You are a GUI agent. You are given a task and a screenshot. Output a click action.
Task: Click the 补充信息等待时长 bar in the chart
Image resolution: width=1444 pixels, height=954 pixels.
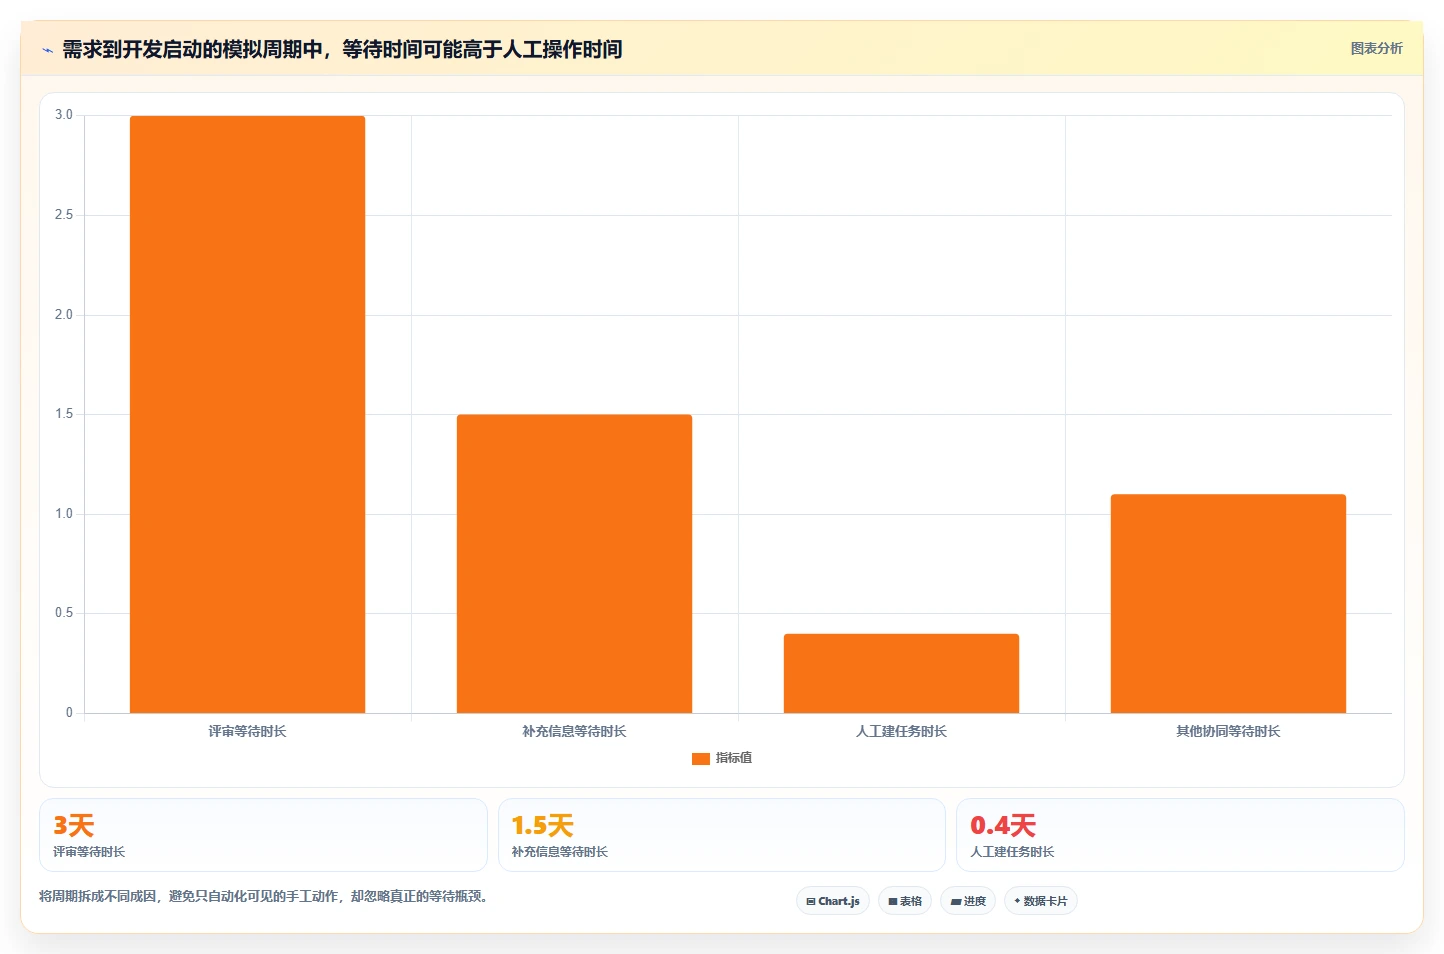click(x=574, y=564)
